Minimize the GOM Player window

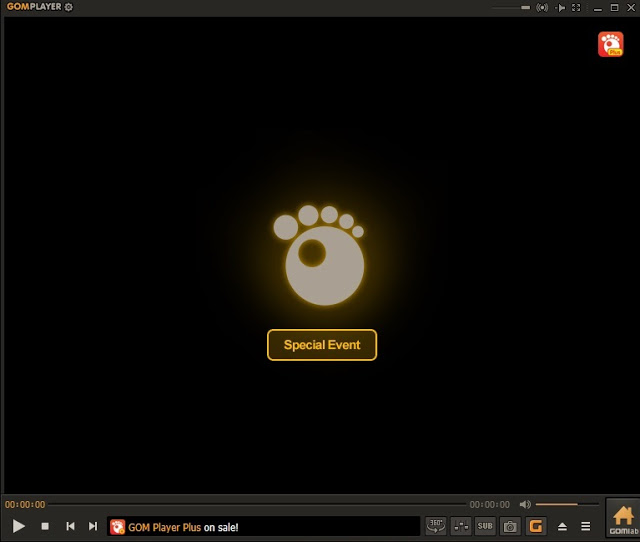click(x=598, y=8)
